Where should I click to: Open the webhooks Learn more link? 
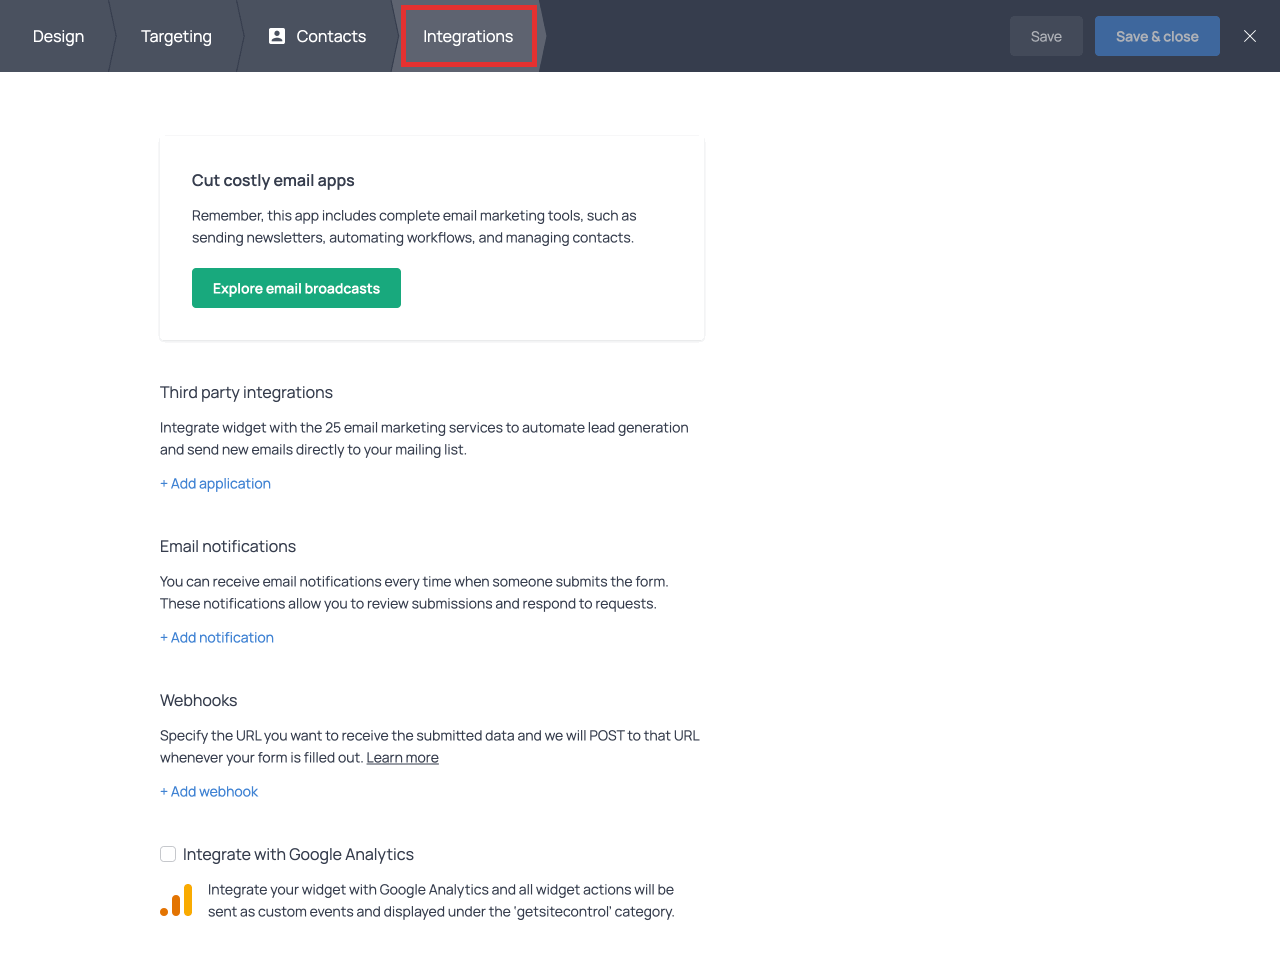[402, 758]
